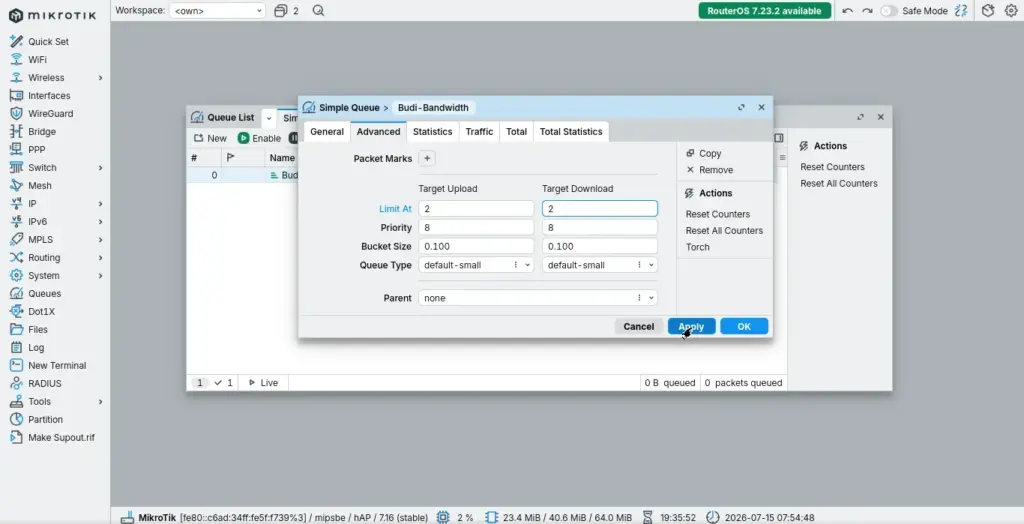Click the icon right of Safe Mode label
This screenshot has height=524, width=1024.
(x=961, y=10)
